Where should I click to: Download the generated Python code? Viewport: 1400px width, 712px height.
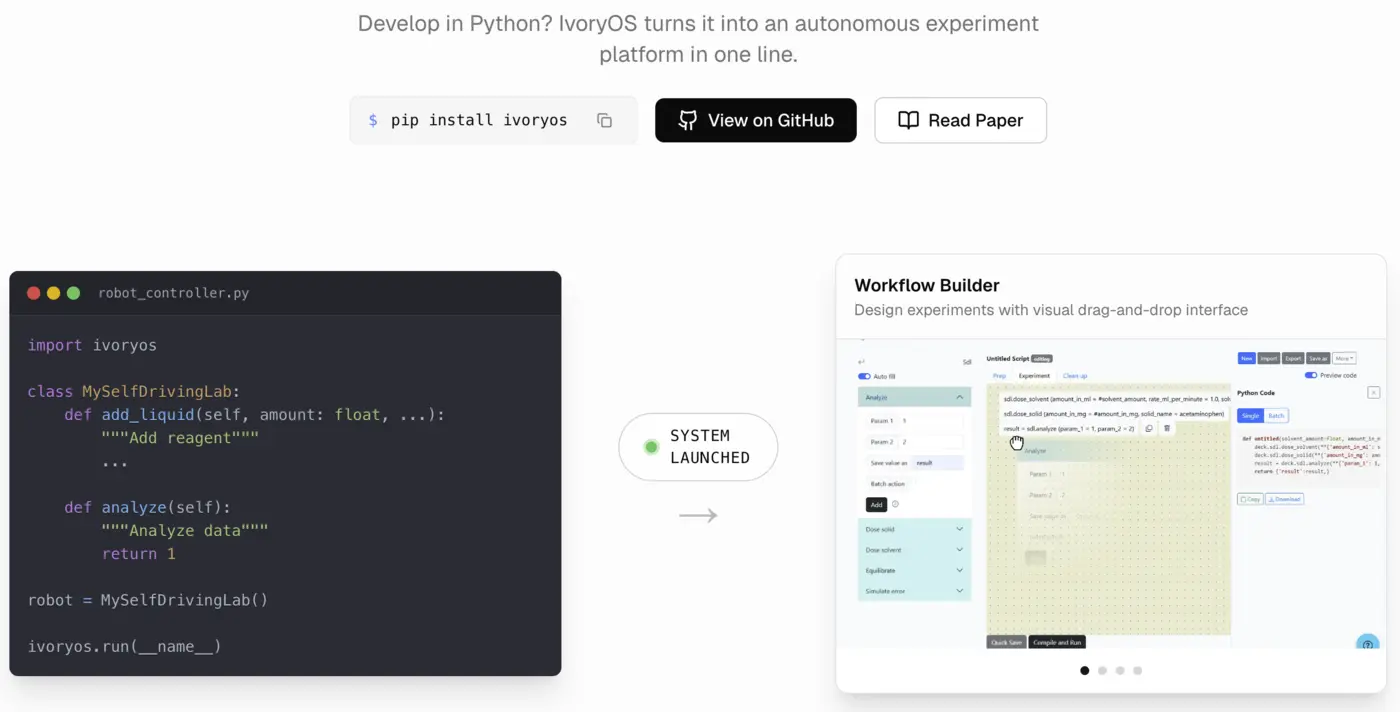click(1284, 499)
